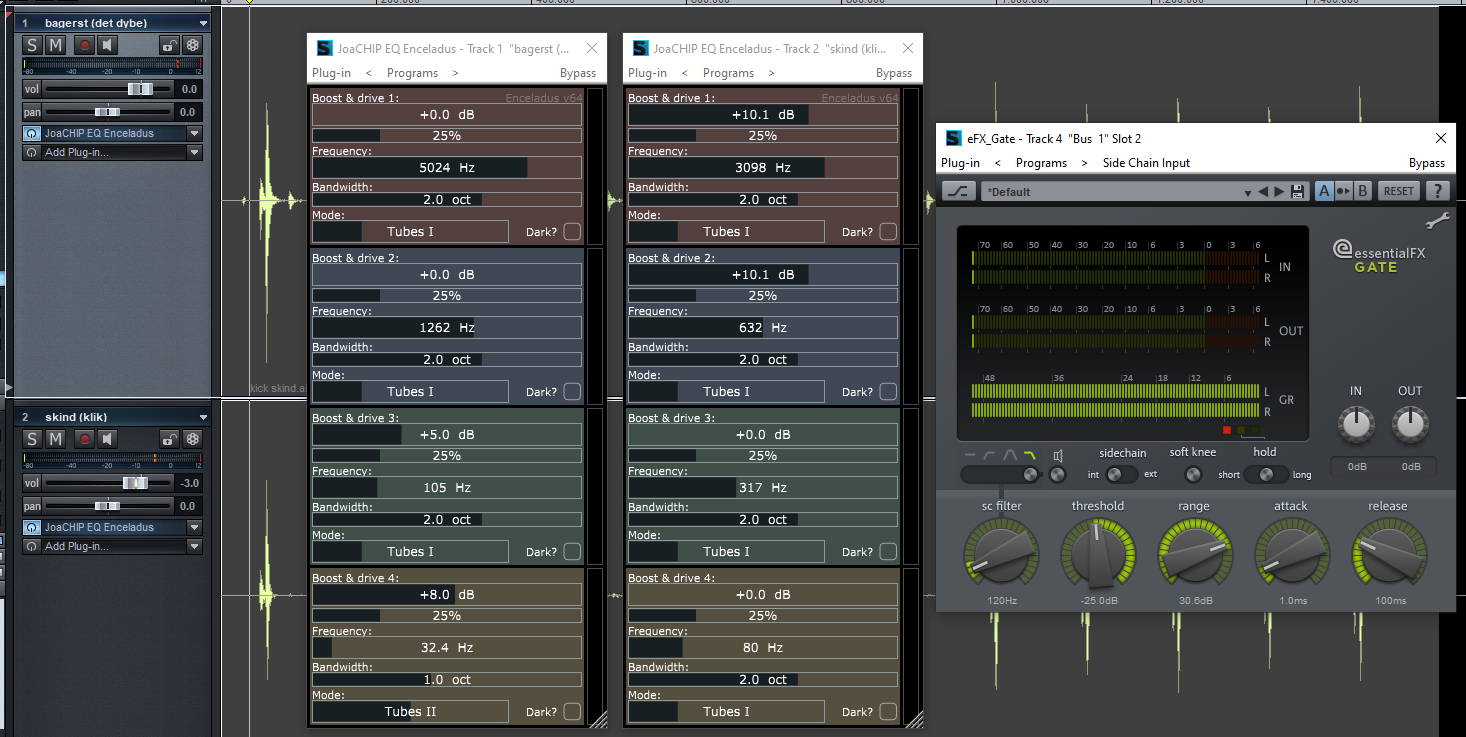Toggle monitoring speaker on track 2
1466x737 pixels.
point(108,439)
